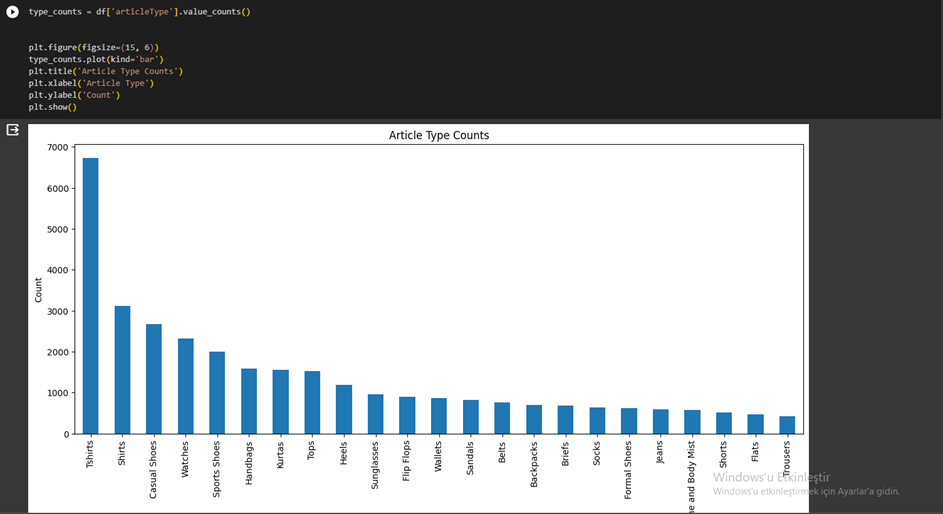Click the plt.figure figsize code line
Image resolution: width=943 pixels, height=514 pixels.
[x=93, y=47]
